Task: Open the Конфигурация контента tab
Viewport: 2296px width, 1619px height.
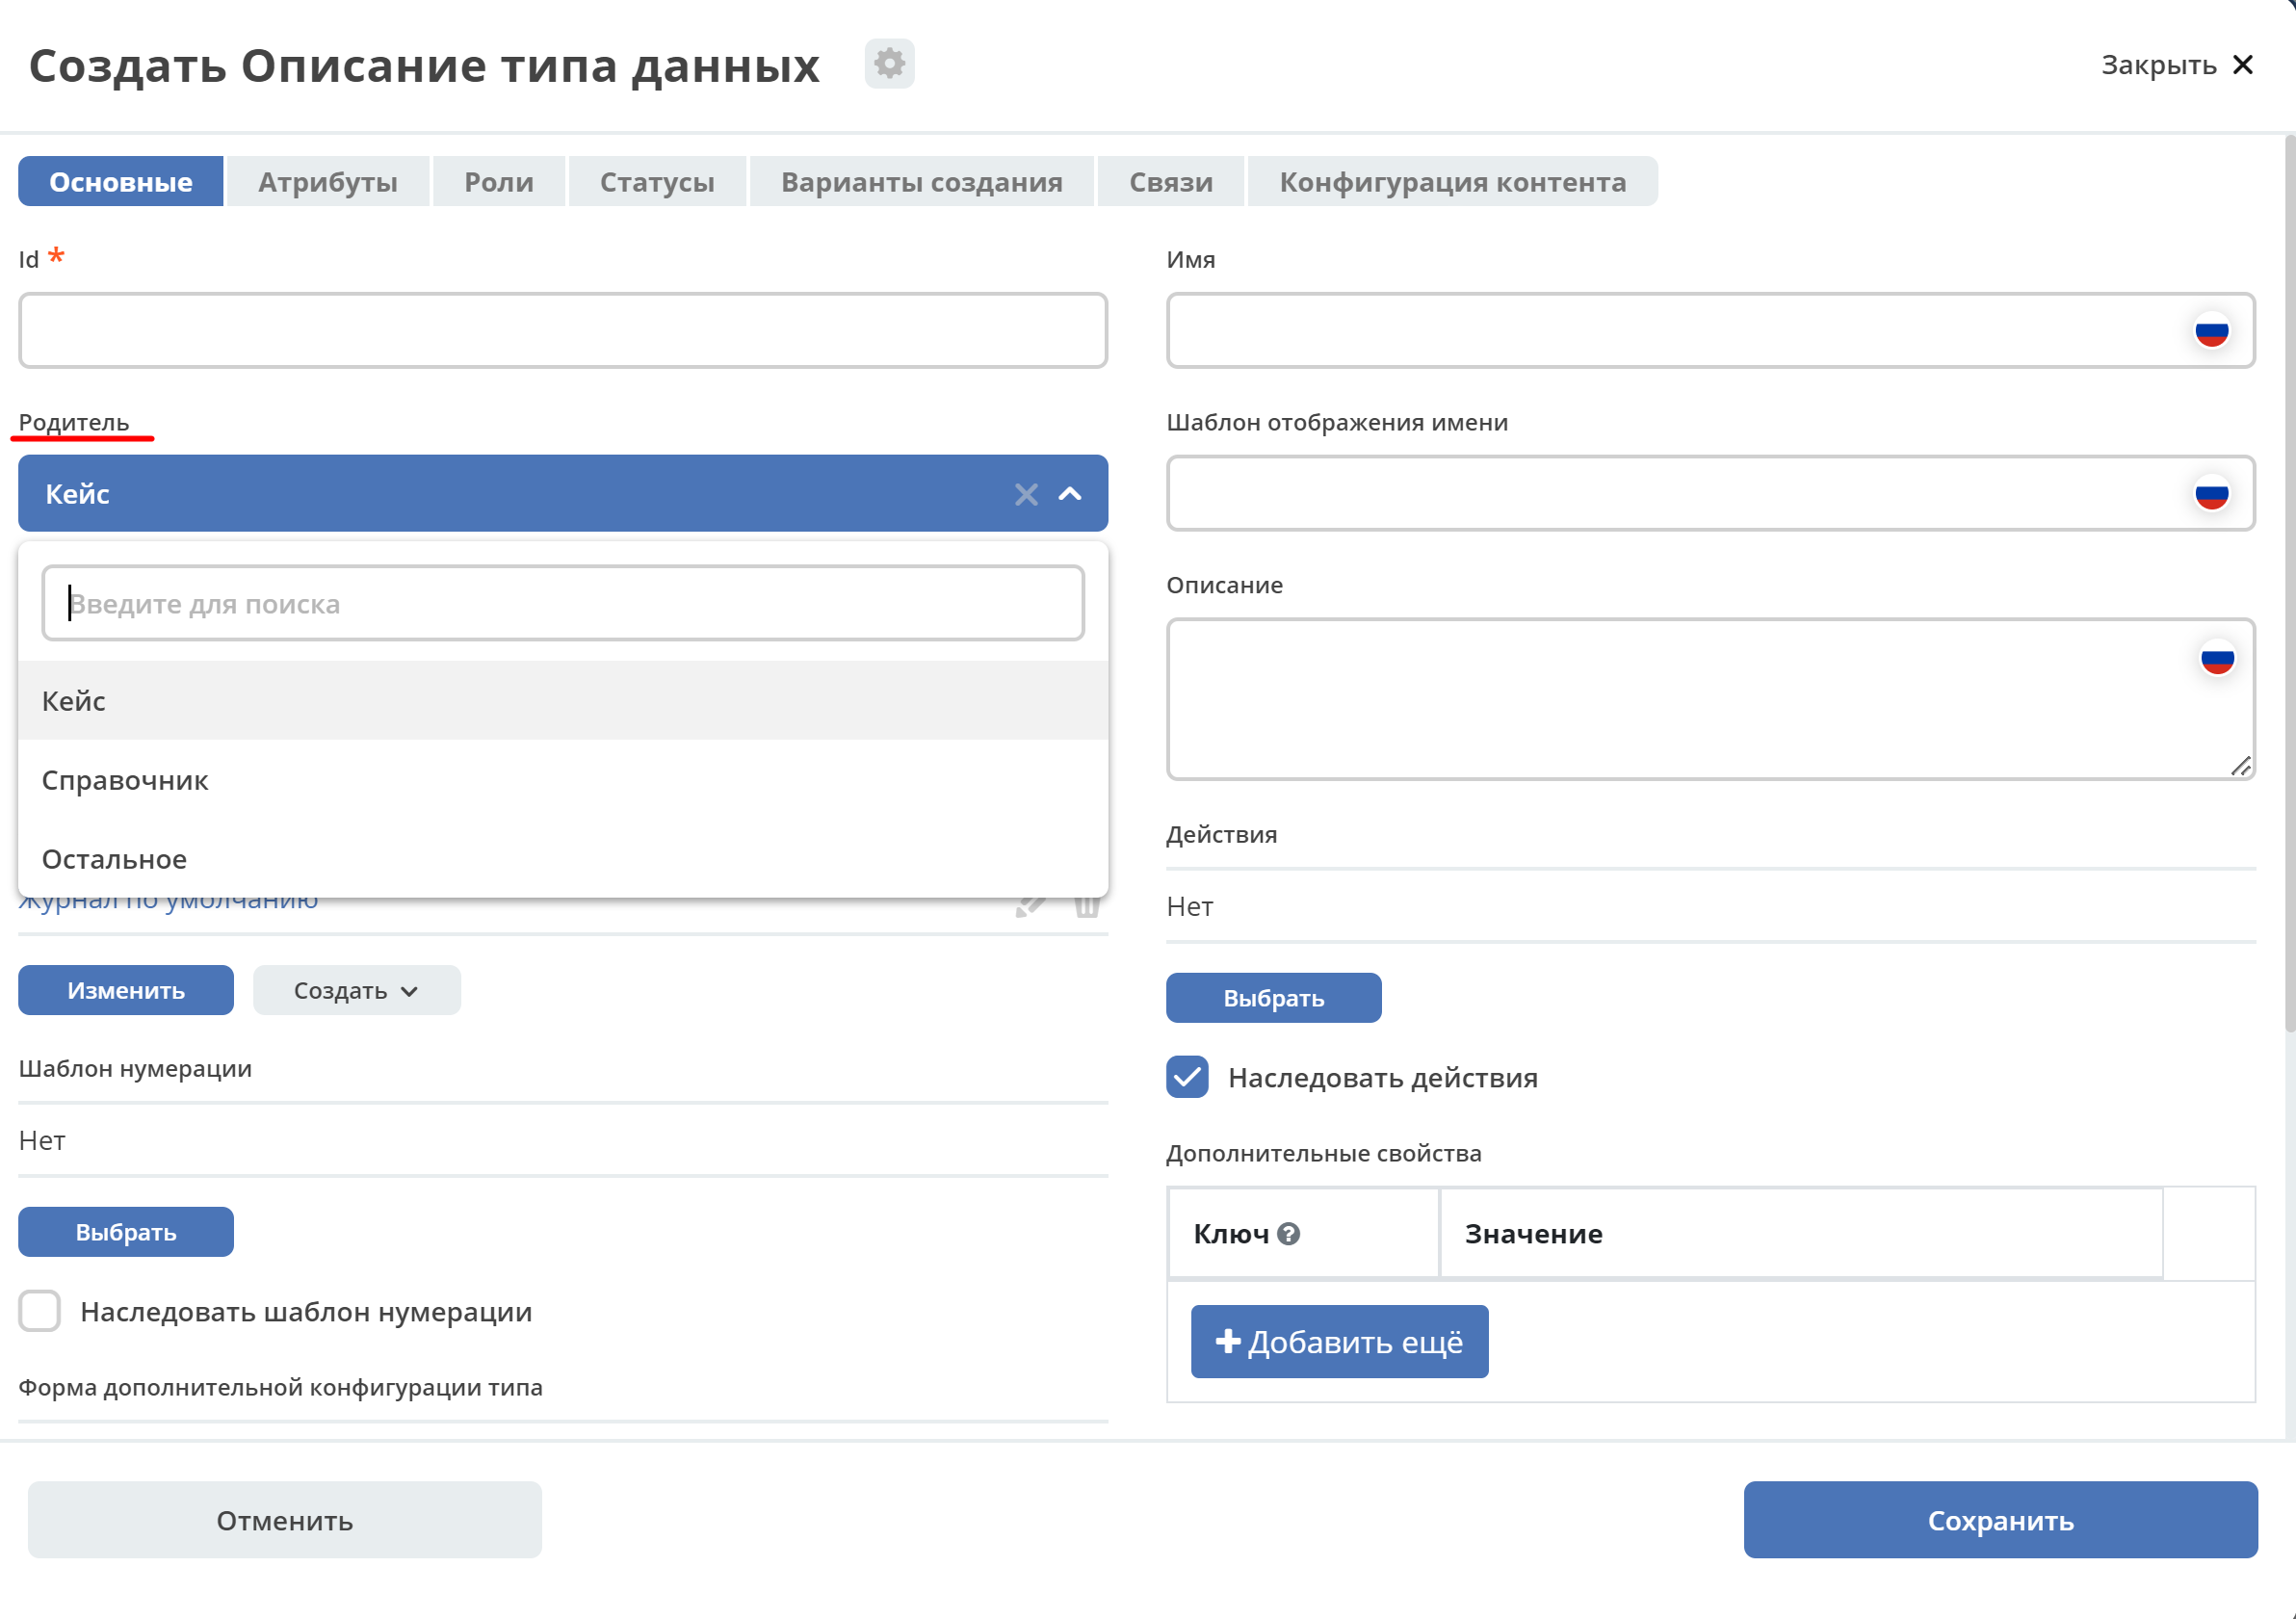Action: [x=1453, y=182]
